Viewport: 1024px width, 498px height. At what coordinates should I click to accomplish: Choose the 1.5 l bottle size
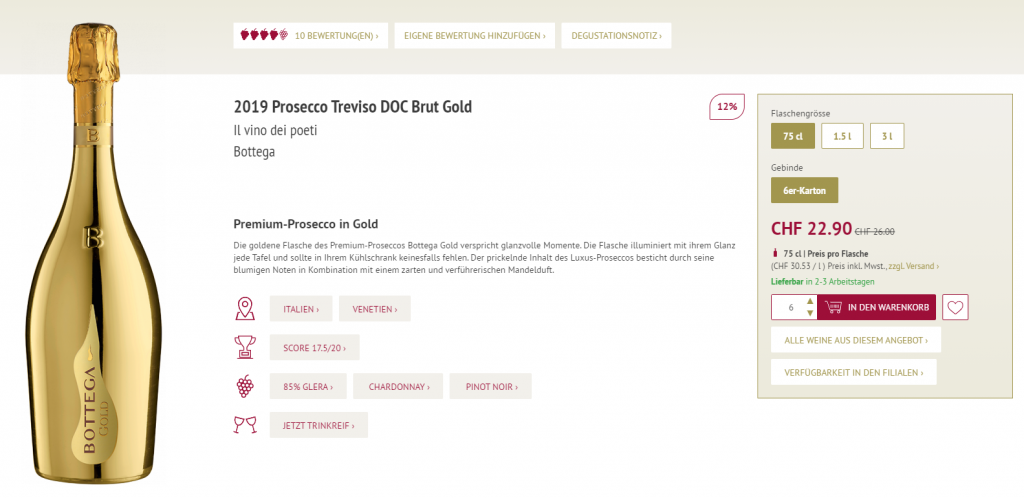pos(842,136)
